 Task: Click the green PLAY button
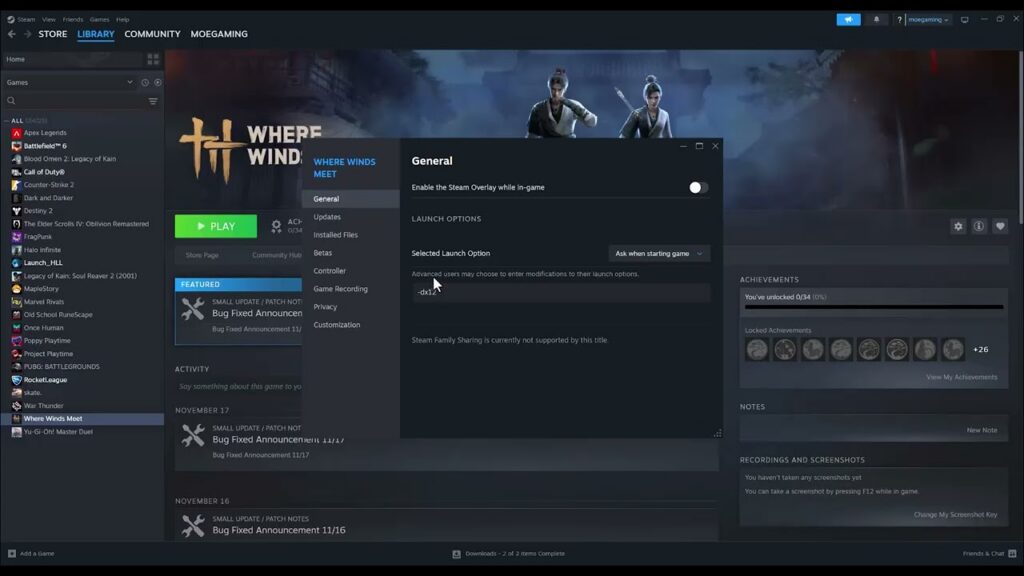pos(216,226)
